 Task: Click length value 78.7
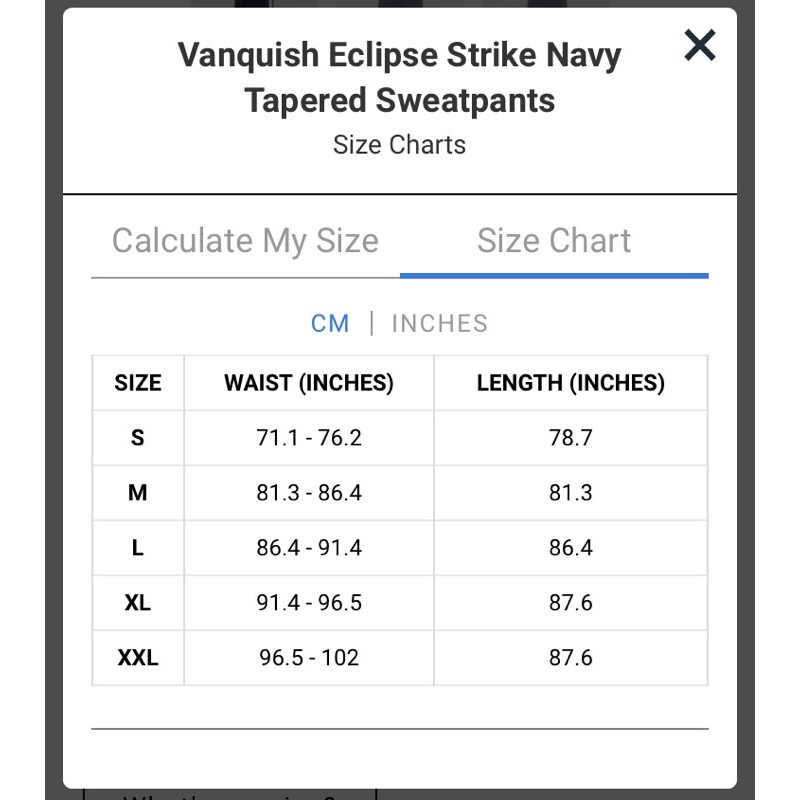coord(571,438)
